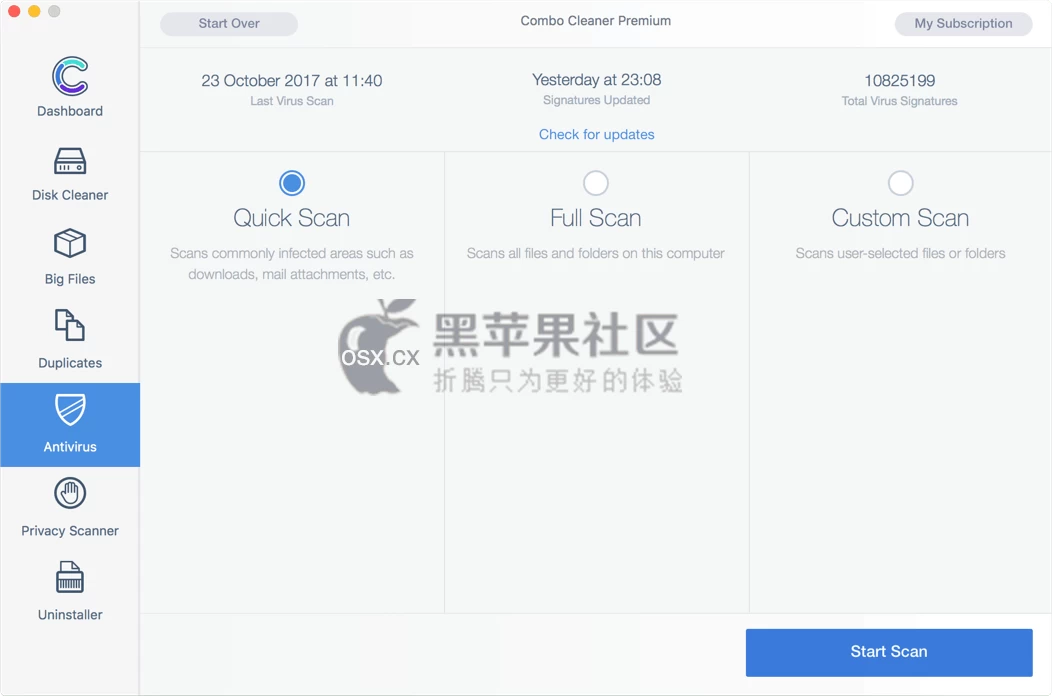Click the Antivirus shield icon
This screenshot has height=698, width=1052.
[70, 409]
